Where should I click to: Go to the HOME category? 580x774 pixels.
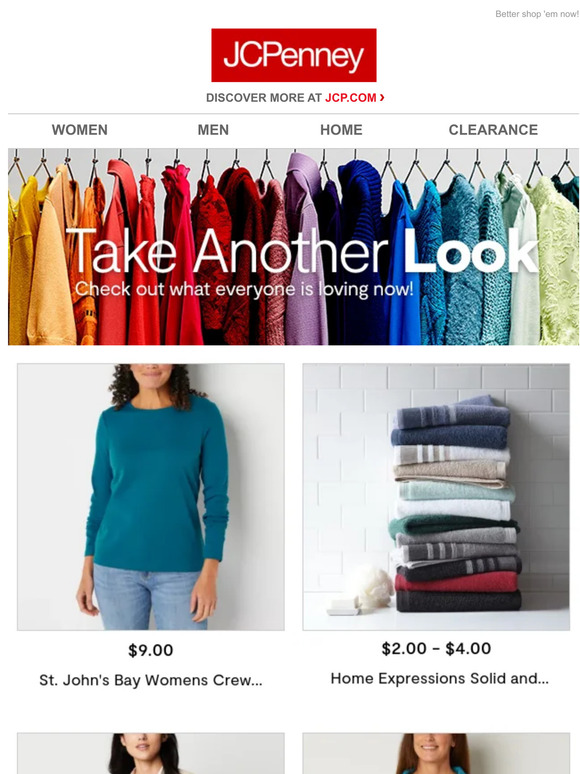click(x=341, y=130)
